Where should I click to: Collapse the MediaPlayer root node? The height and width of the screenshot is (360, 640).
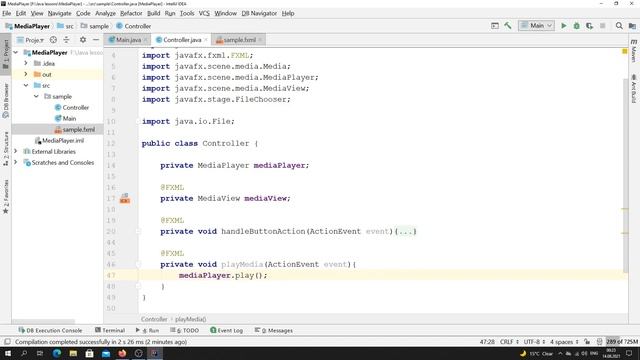[16, 52]
